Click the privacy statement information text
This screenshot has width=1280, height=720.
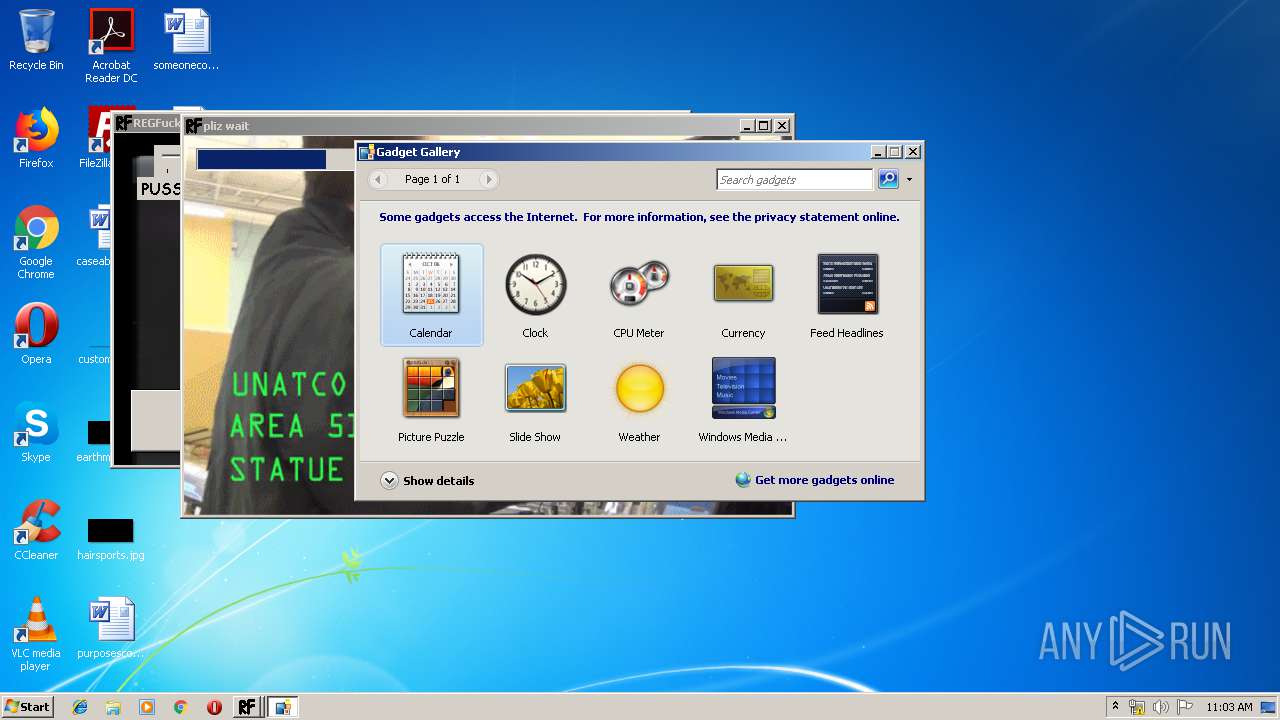point(639,217)
